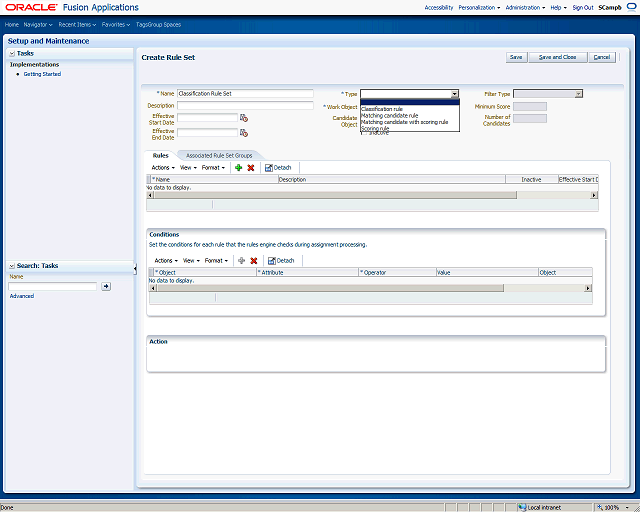This screenshot has height=512, width=640.
Task: Select Classification rule from Type list
Action: [410, 109]
